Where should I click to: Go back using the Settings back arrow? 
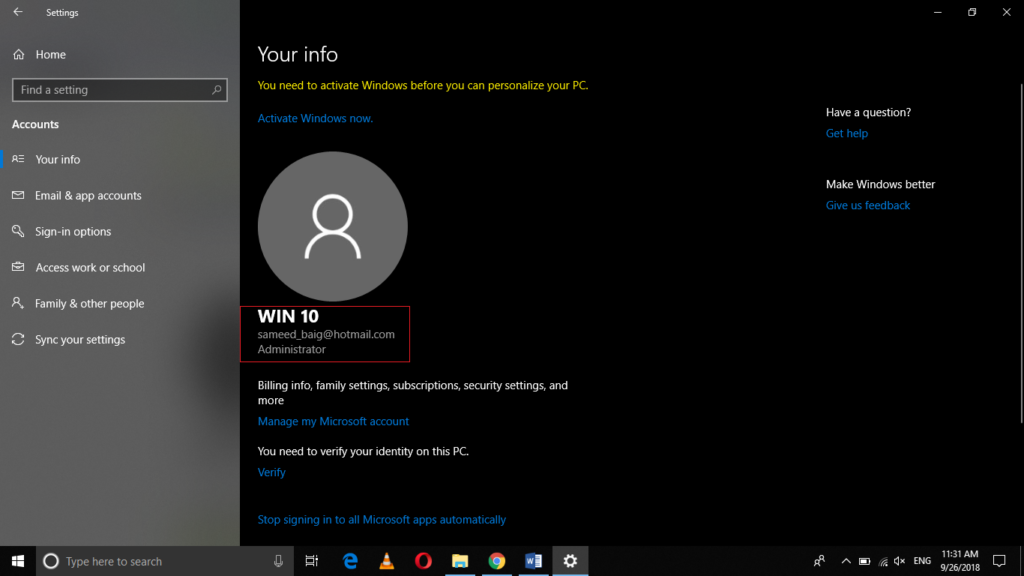[18, 12]
